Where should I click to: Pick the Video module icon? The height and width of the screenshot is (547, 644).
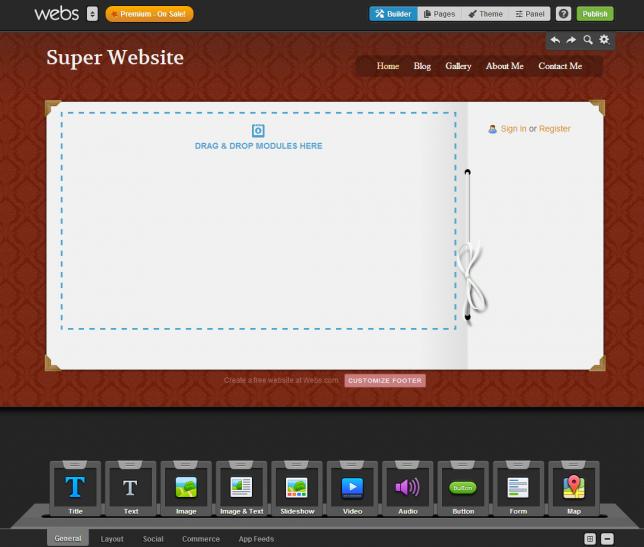point(352,487)
